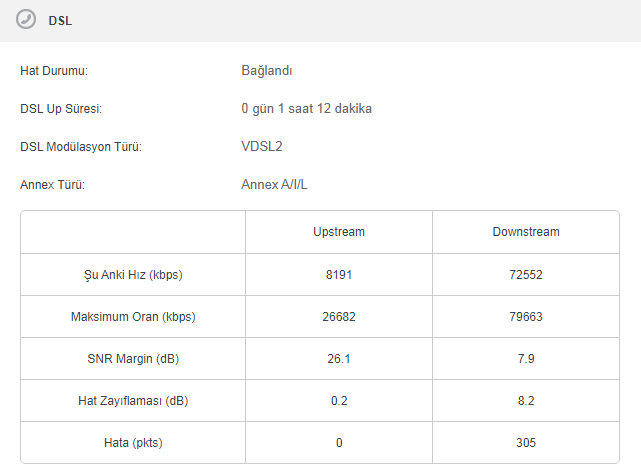641x464 pixels.
Task: Click the downstream error count 305
Action: pos(526,443)
